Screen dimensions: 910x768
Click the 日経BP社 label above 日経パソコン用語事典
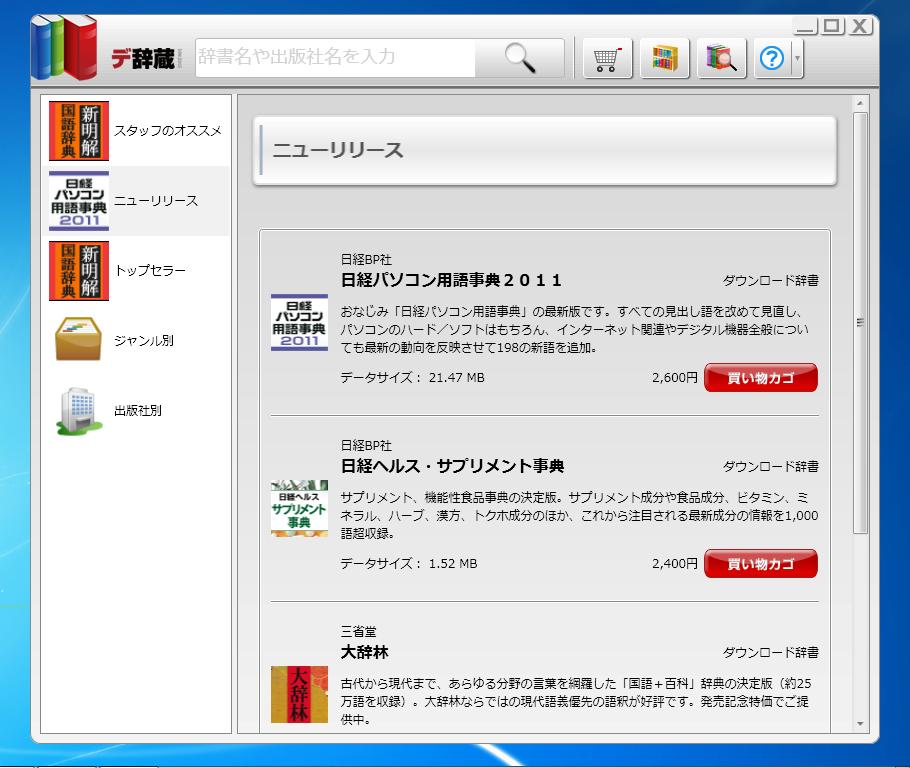coord(366,259)
